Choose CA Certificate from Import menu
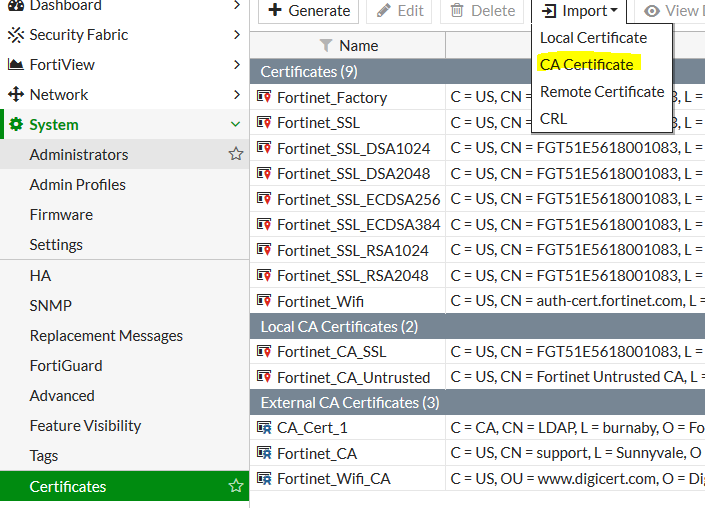The width and height of the screenshot is (705, 508). [586, 65]
